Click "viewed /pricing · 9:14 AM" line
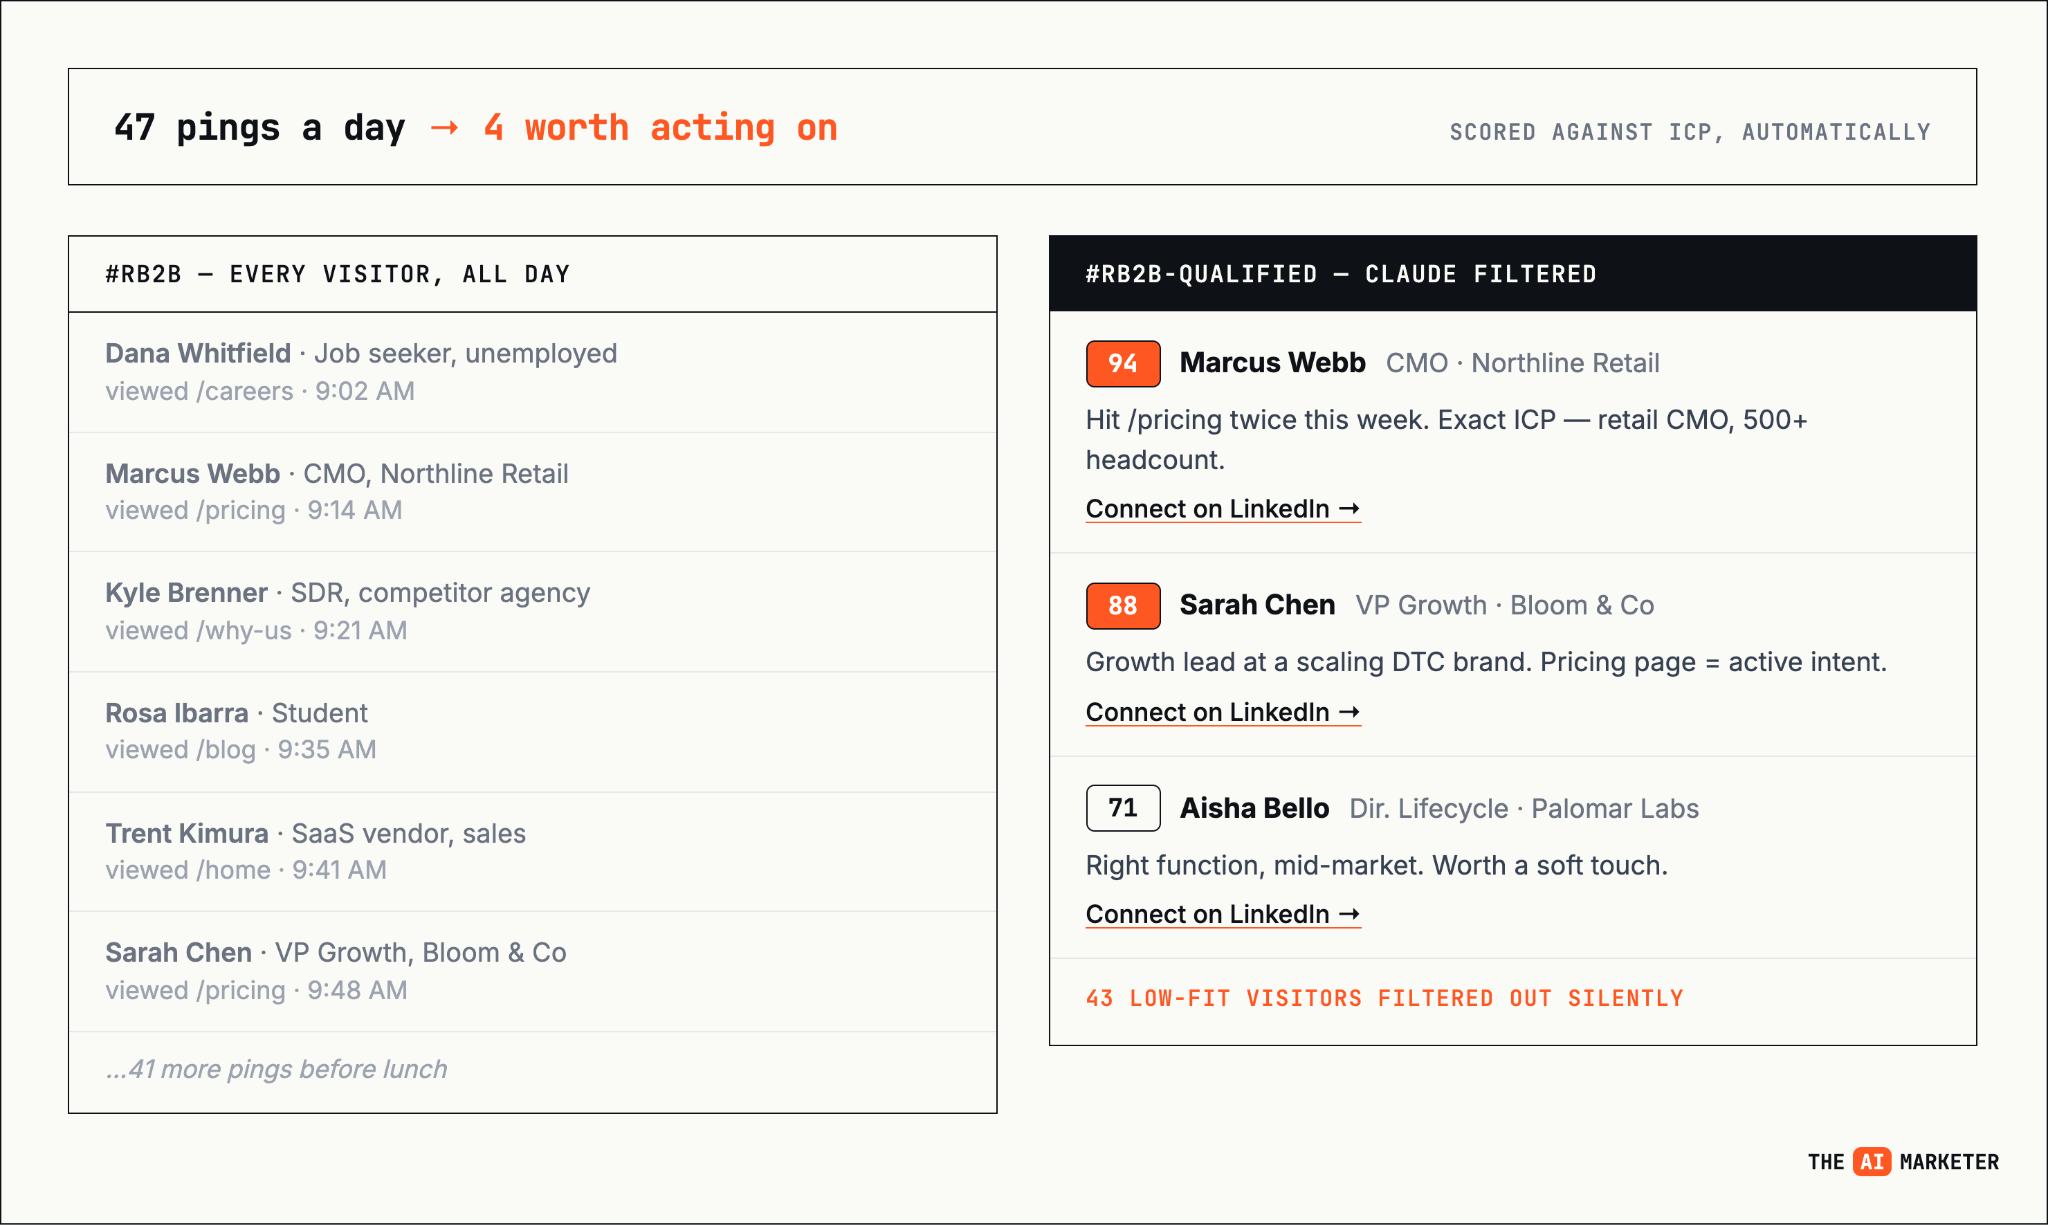Viewport: 2048px width, 1225px height. point(254,510)
